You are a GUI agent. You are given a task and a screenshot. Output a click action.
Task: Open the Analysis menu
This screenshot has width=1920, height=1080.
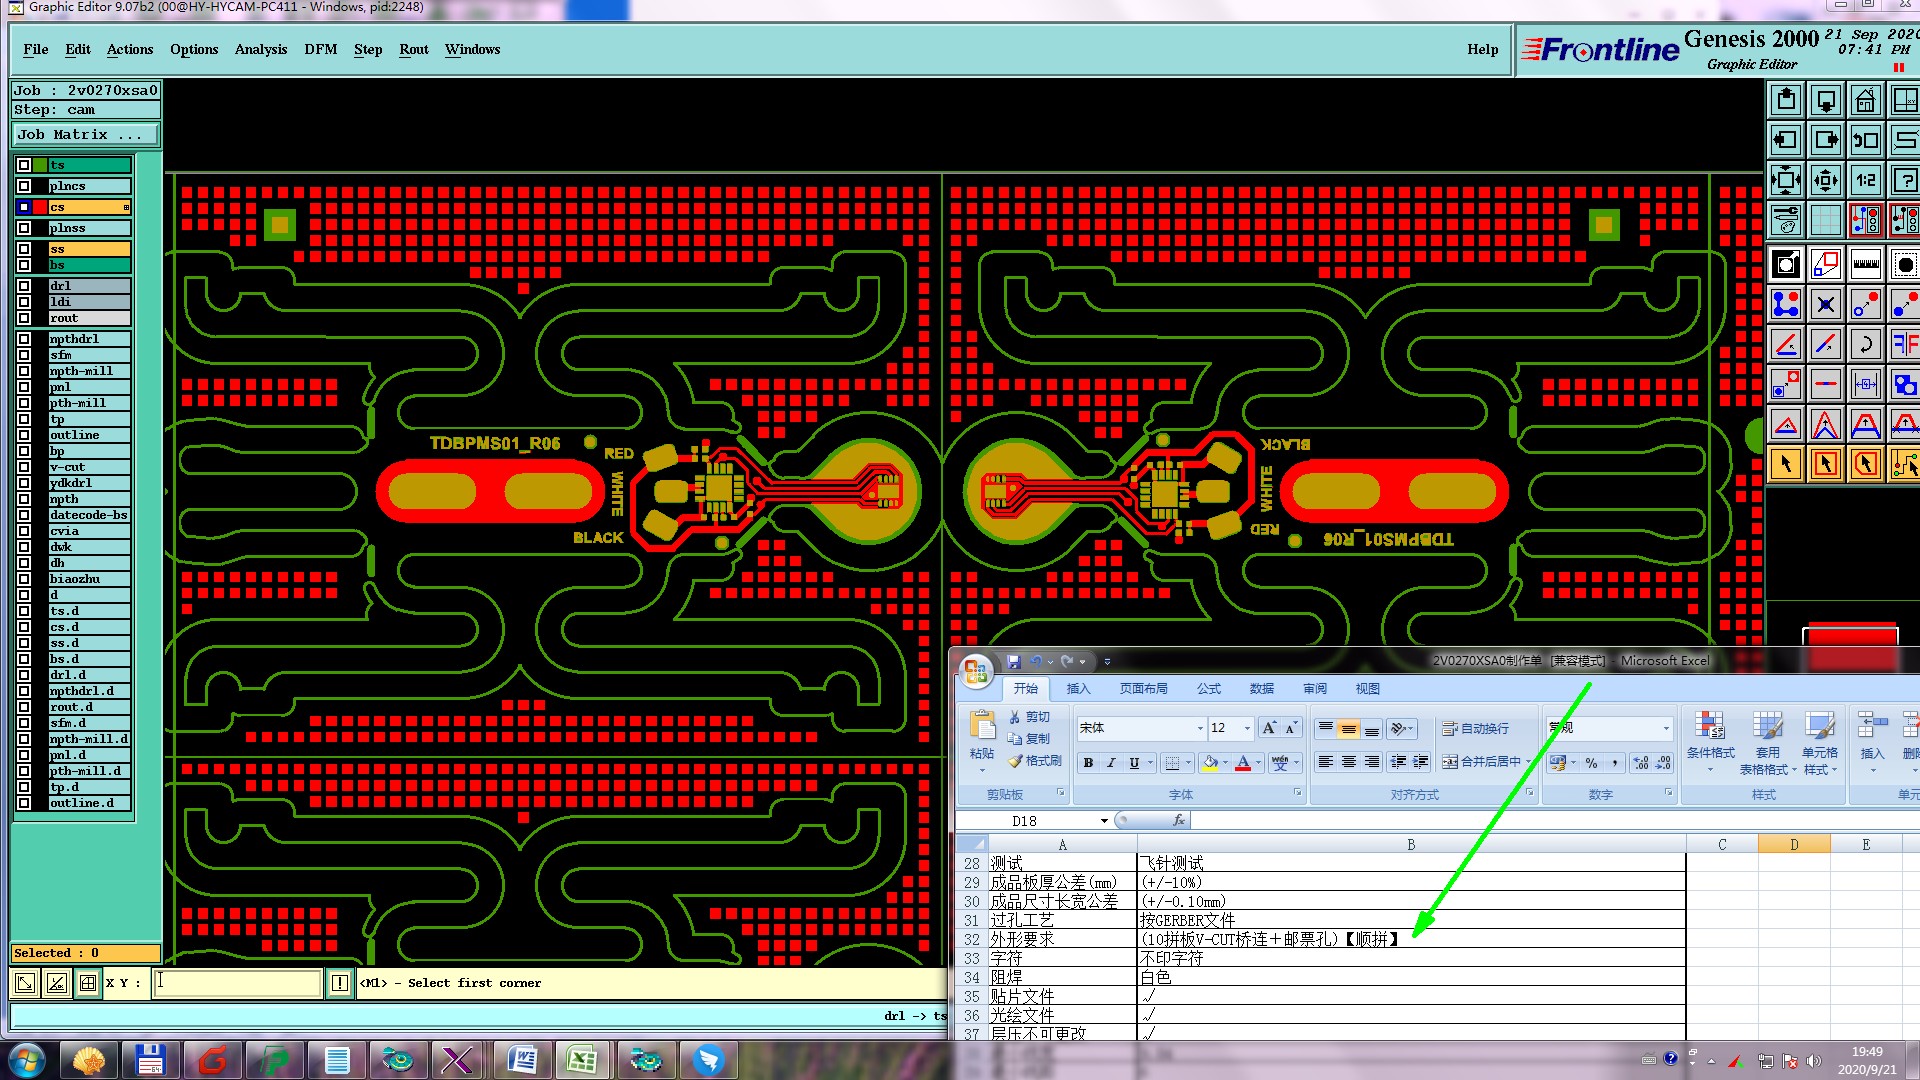[260, 49]
